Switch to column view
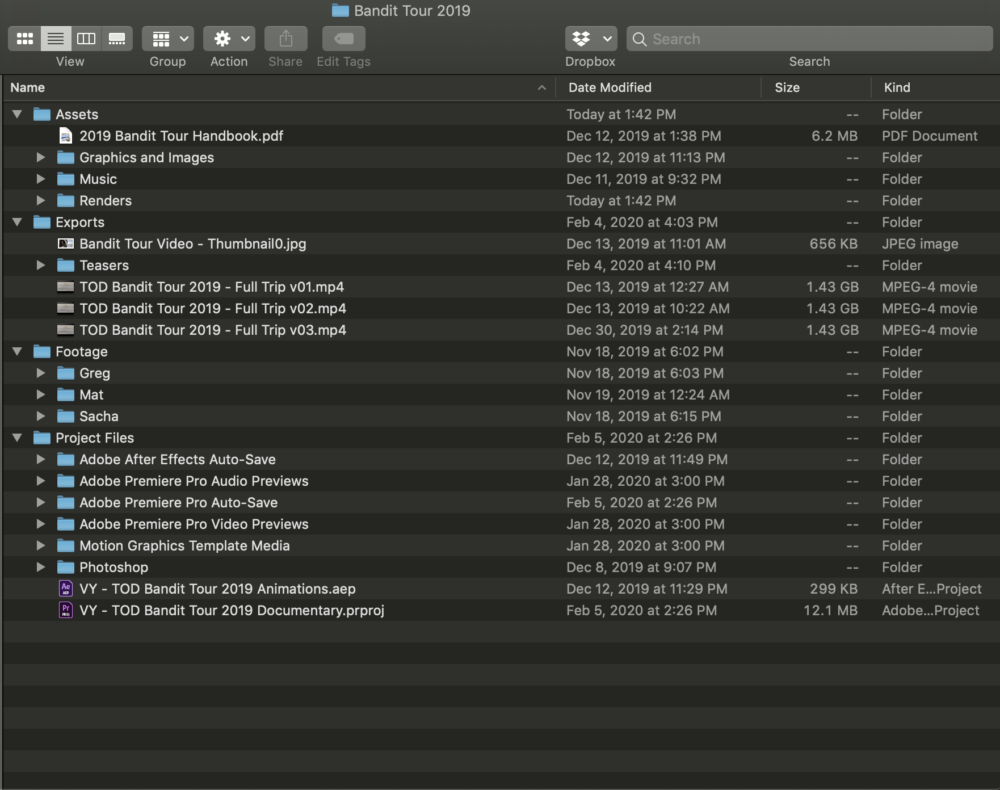 point(86,39)
